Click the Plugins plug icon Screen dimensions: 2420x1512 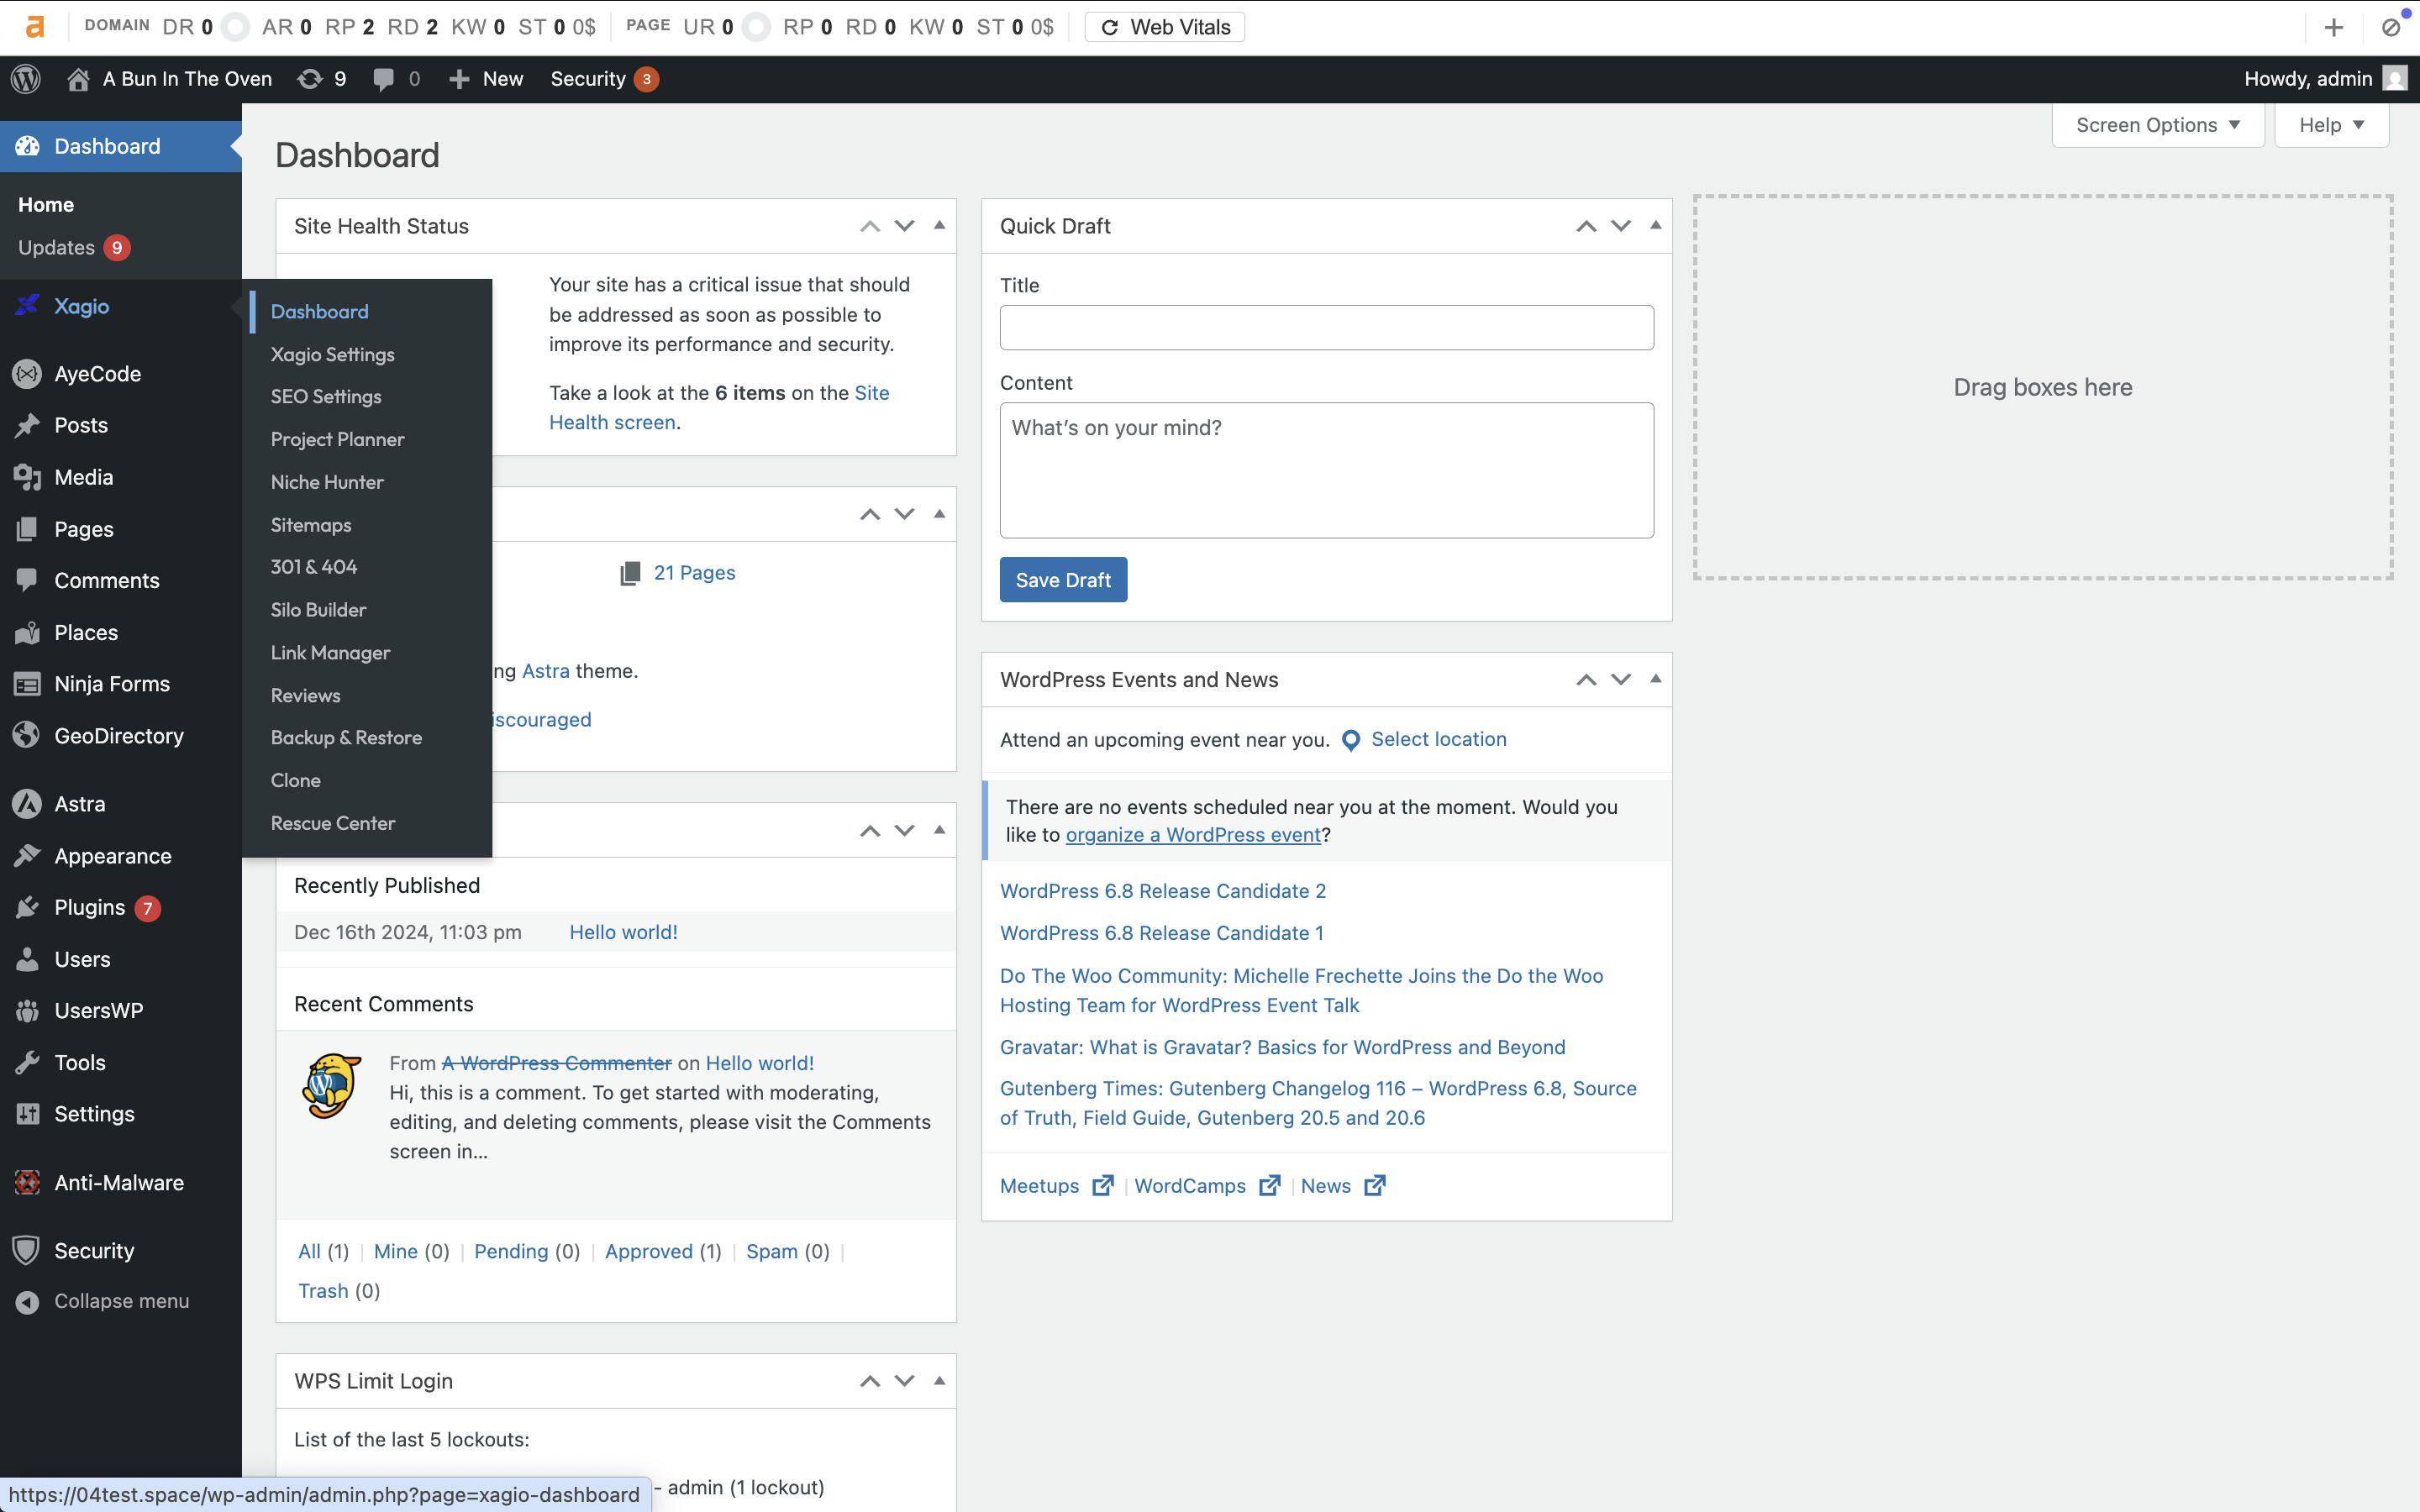tap(27, 908)
